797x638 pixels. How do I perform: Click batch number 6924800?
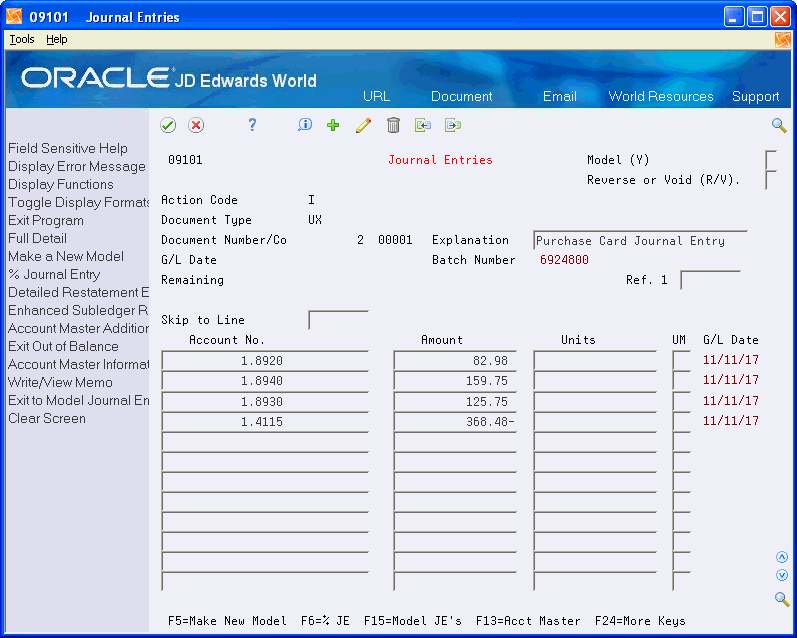tap(564, 260)
